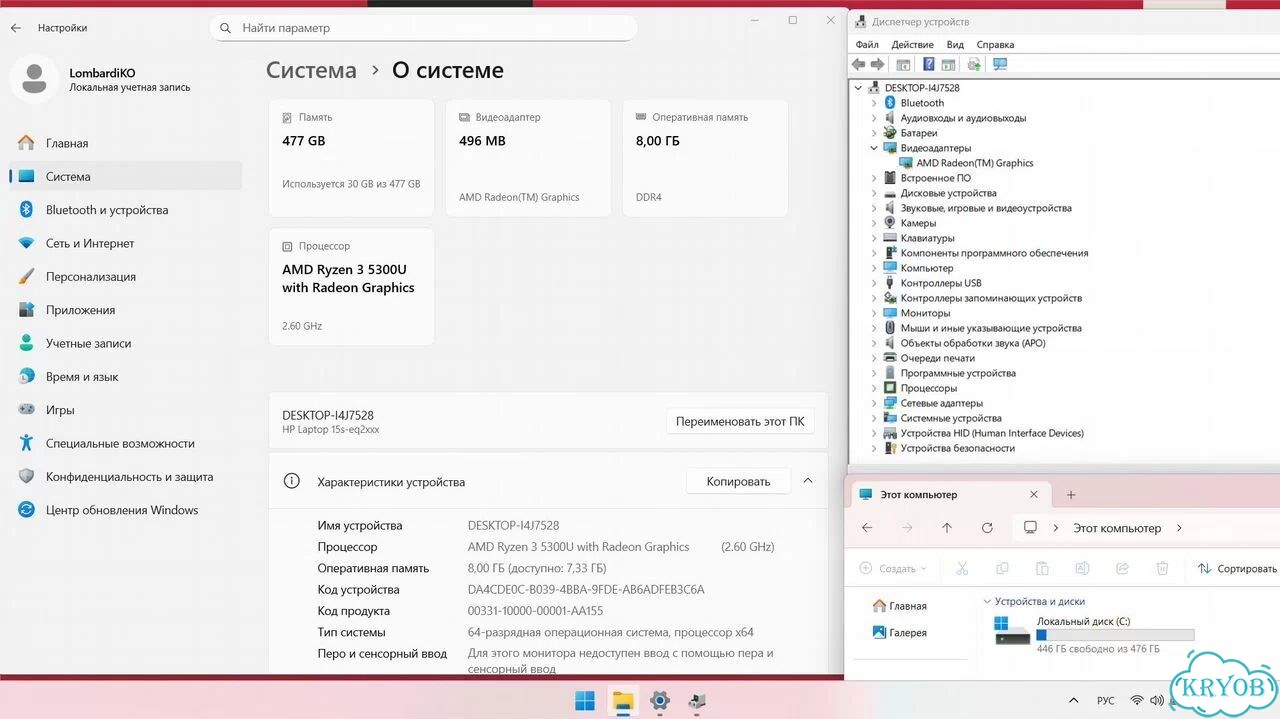Screen dimensions: 1280x719
Task: Click the Delete trash icon in Explorer
Action: coord(1162,568)
